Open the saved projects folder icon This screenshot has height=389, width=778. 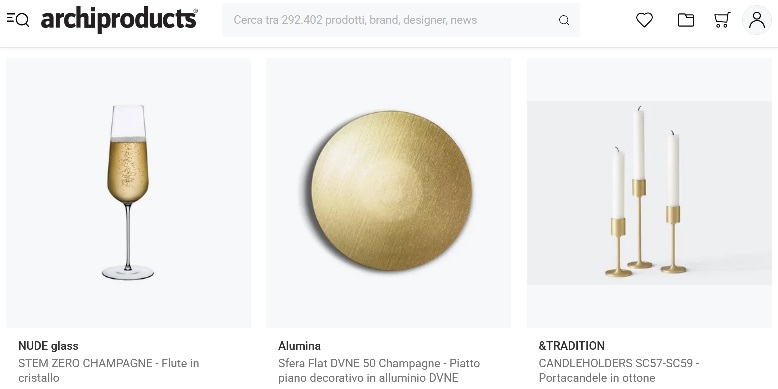[x=686, y=20]
